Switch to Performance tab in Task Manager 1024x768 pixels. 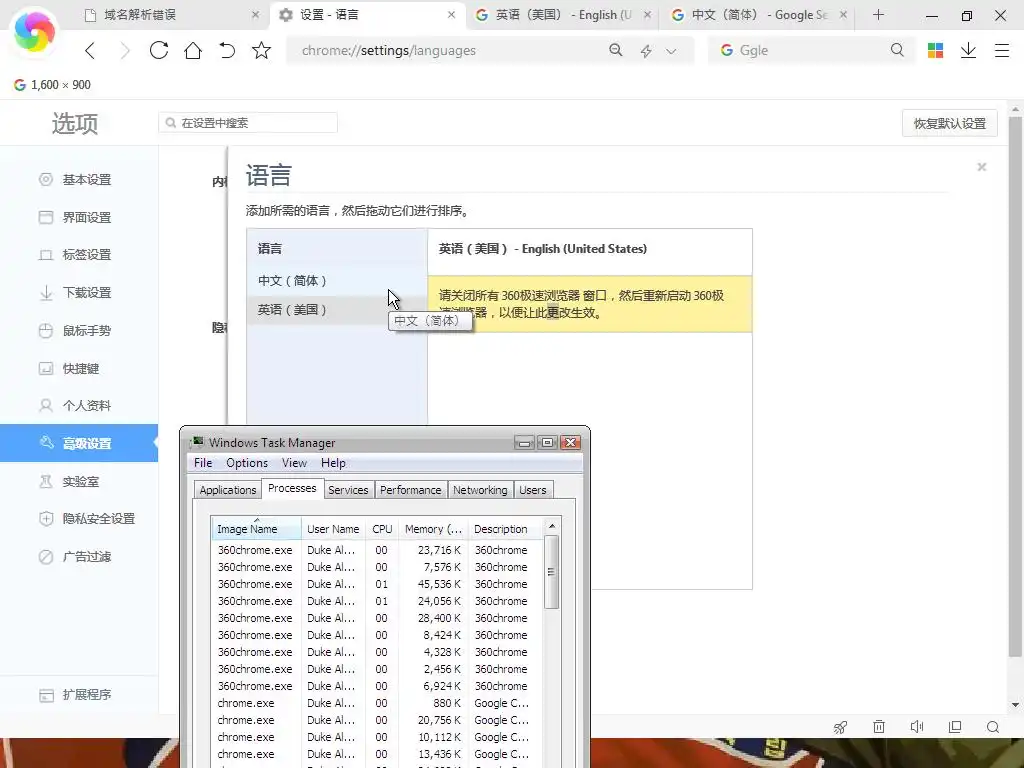point(411,490)
